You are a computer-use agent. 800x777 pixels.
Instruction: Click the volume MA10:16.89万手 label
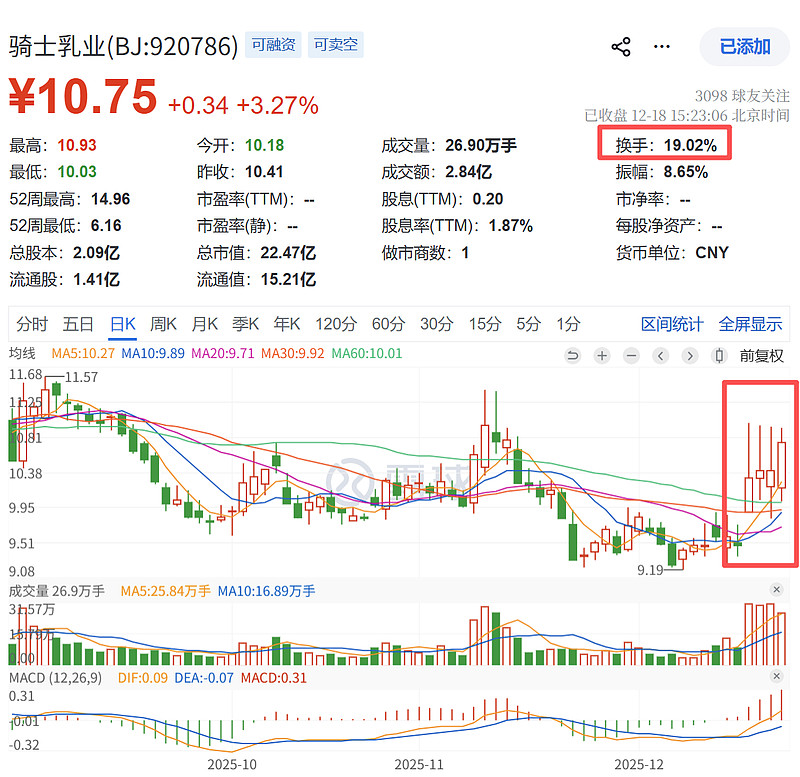coord(266,591)
